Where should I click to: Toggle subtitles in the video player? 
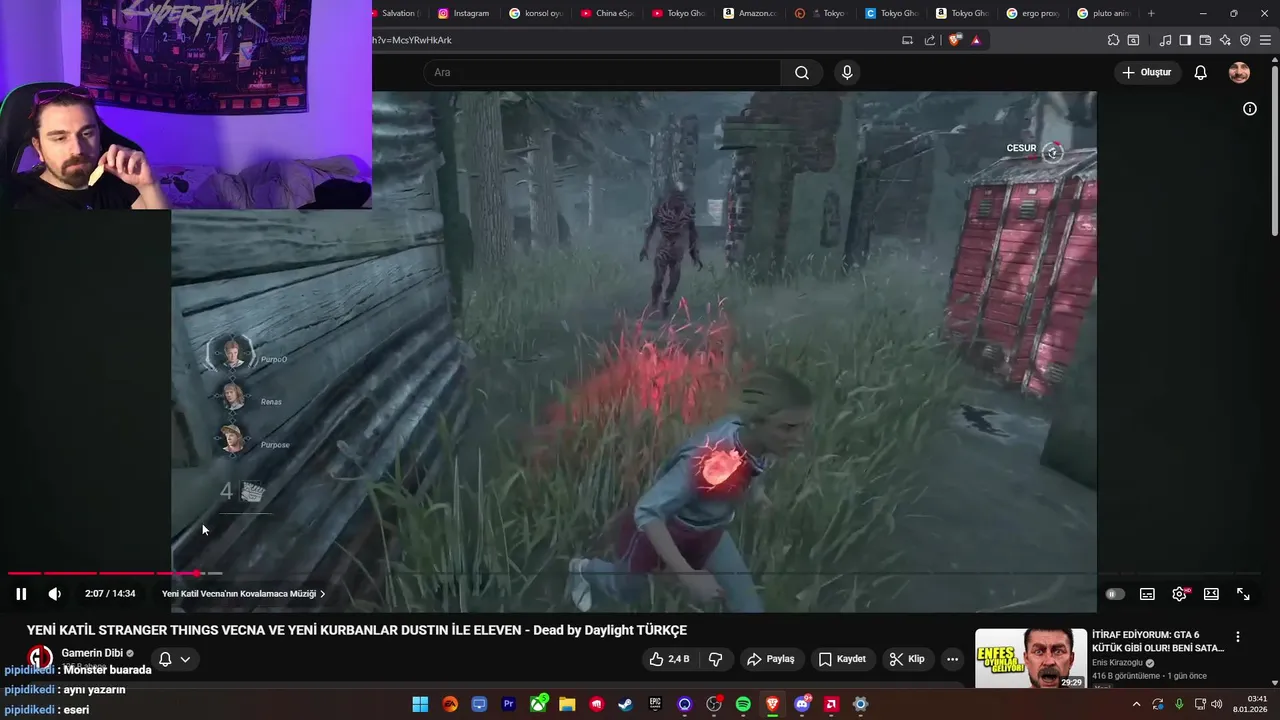[x=1147, y=594]
